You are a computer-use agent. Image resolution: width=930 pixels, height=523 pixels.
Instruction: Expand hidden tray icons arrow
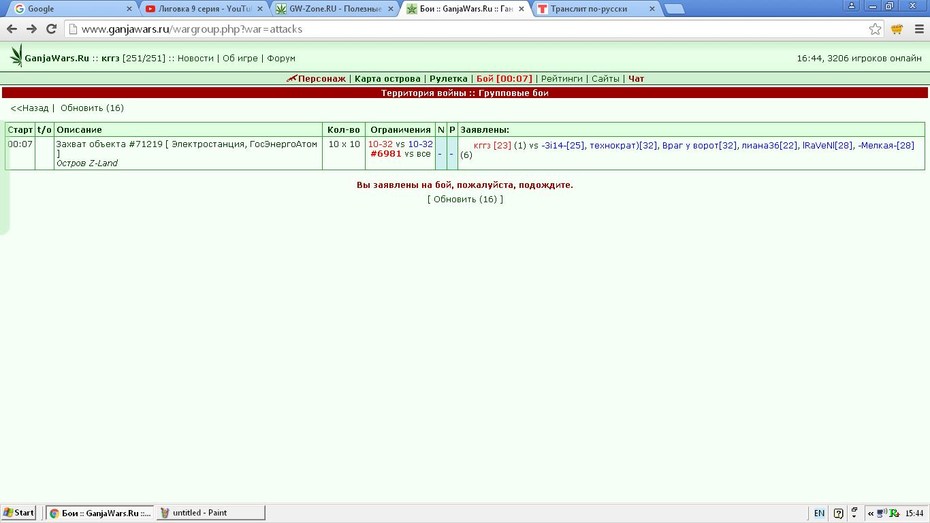tap(871, 514)
